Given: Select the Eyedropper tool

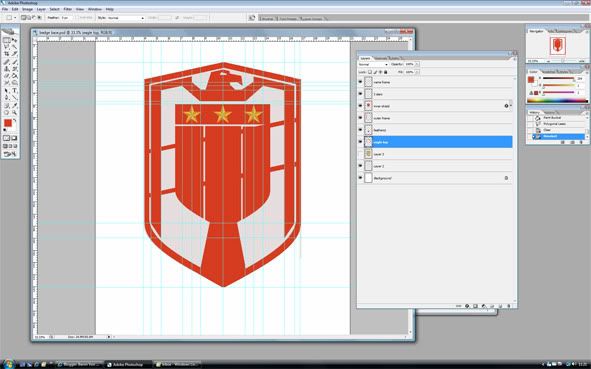Looking at the screenshot, I should coord(14,106).
